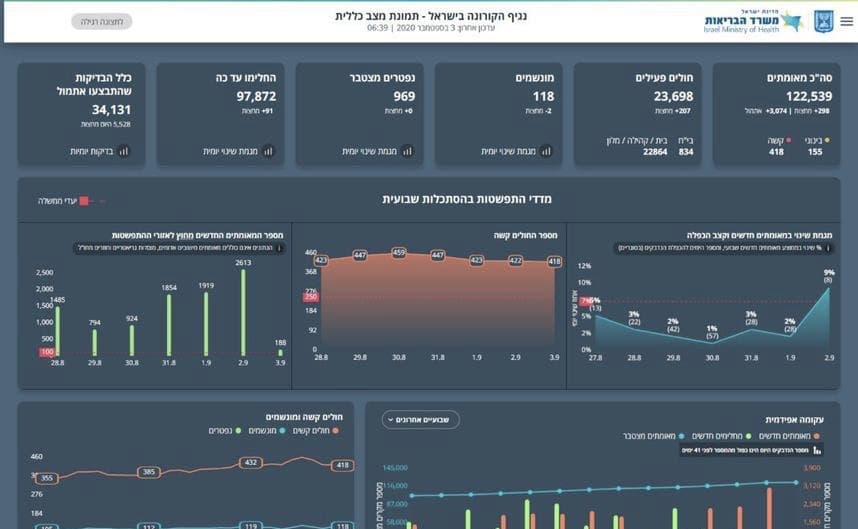The image size is (858, 529).
Task: Click the 2613 bar in new confirmed chart
Action: (x=244, y=313)
